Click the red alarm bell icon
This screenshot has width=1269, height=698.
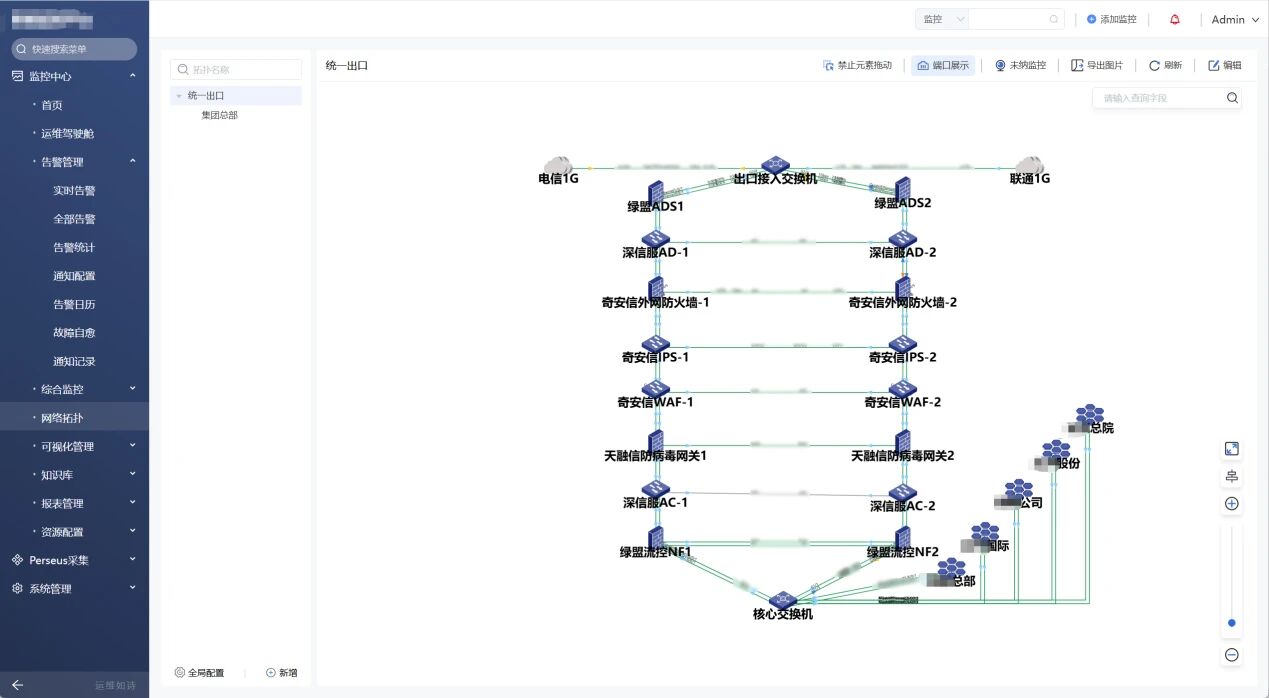coord(1174,19)
